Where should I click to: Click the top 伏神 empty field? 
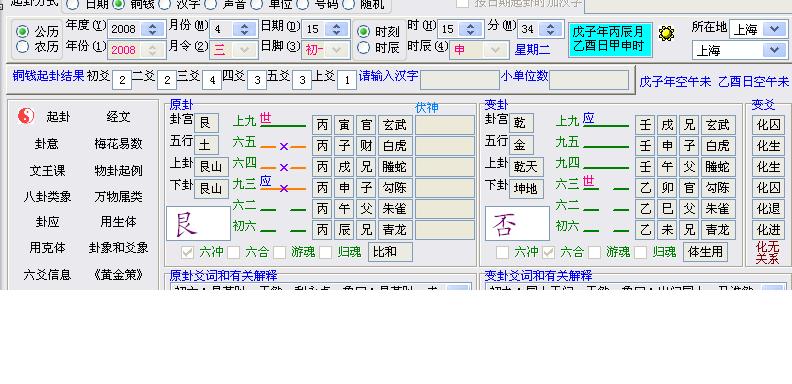445,125
